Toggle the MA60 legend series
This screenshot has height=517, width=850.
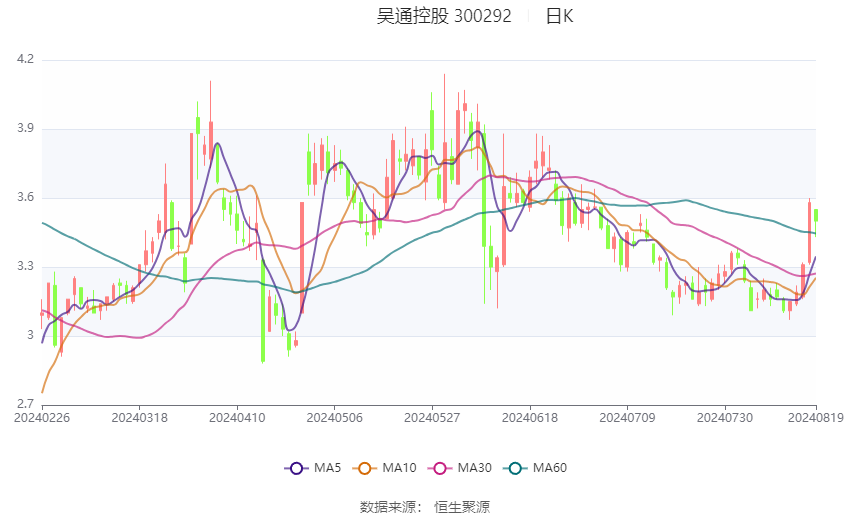[535, 468]
